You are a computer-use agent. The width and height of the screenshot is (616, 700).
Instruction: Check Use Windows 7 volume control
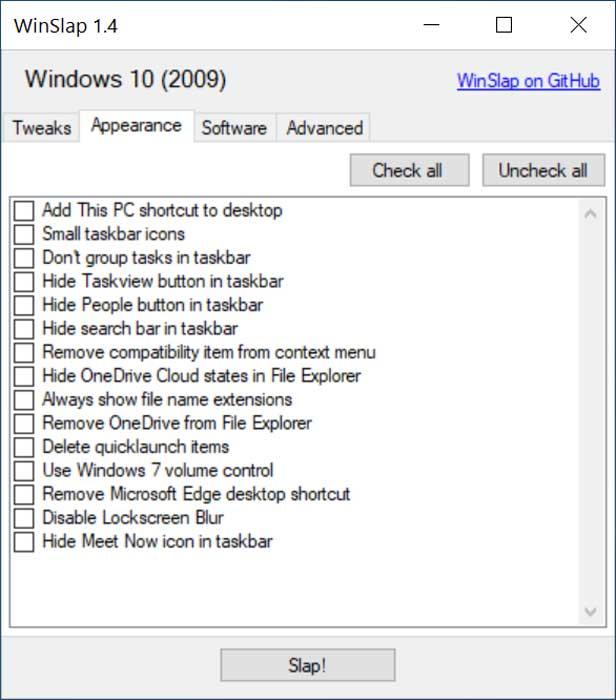click(24, 471)
